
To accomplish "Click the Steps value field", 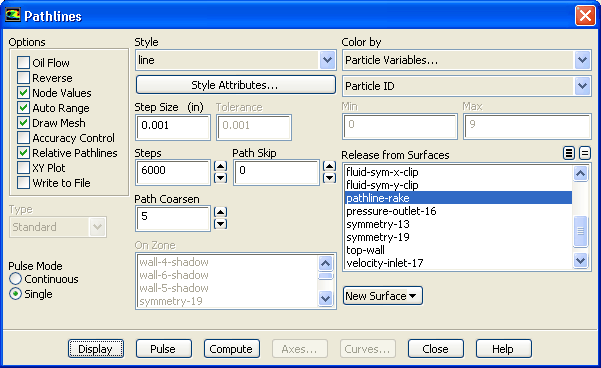I will [x=173, y=172].
